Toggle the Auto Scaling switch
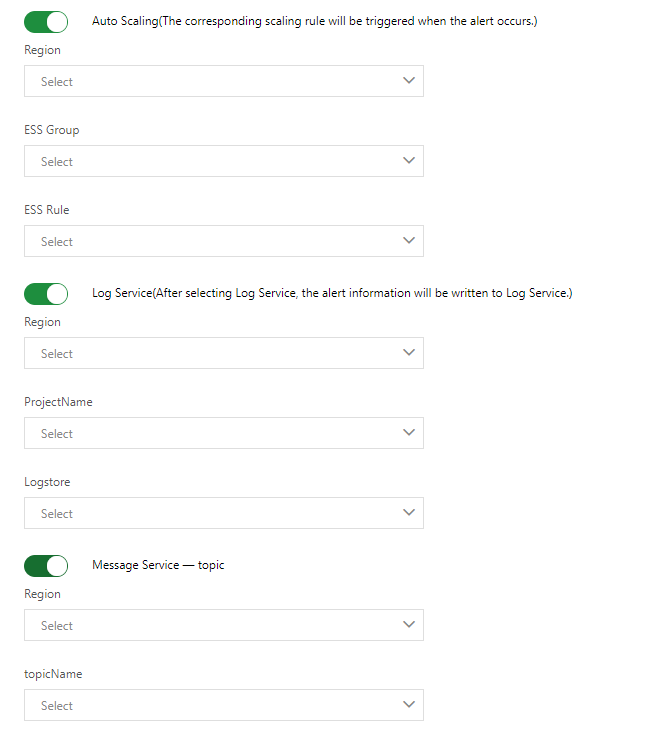The image size is (657, 752). [46, 21]
